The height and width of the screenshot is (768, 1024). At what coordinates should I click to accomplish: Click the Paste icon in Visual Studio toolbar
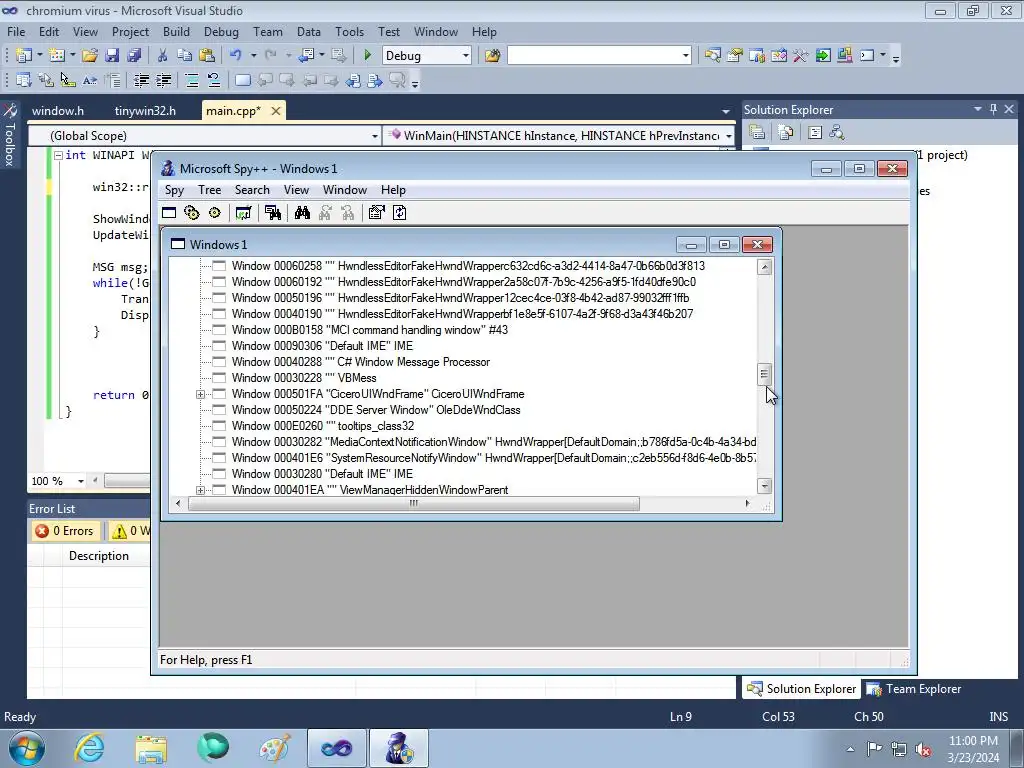pyautogui.click(x=207, y=56)
